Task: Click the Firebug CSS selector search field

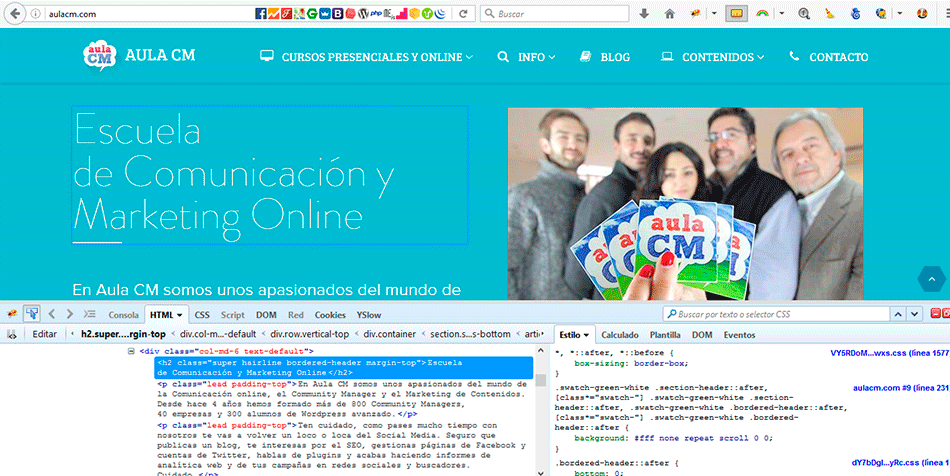Action: point(777,314)
